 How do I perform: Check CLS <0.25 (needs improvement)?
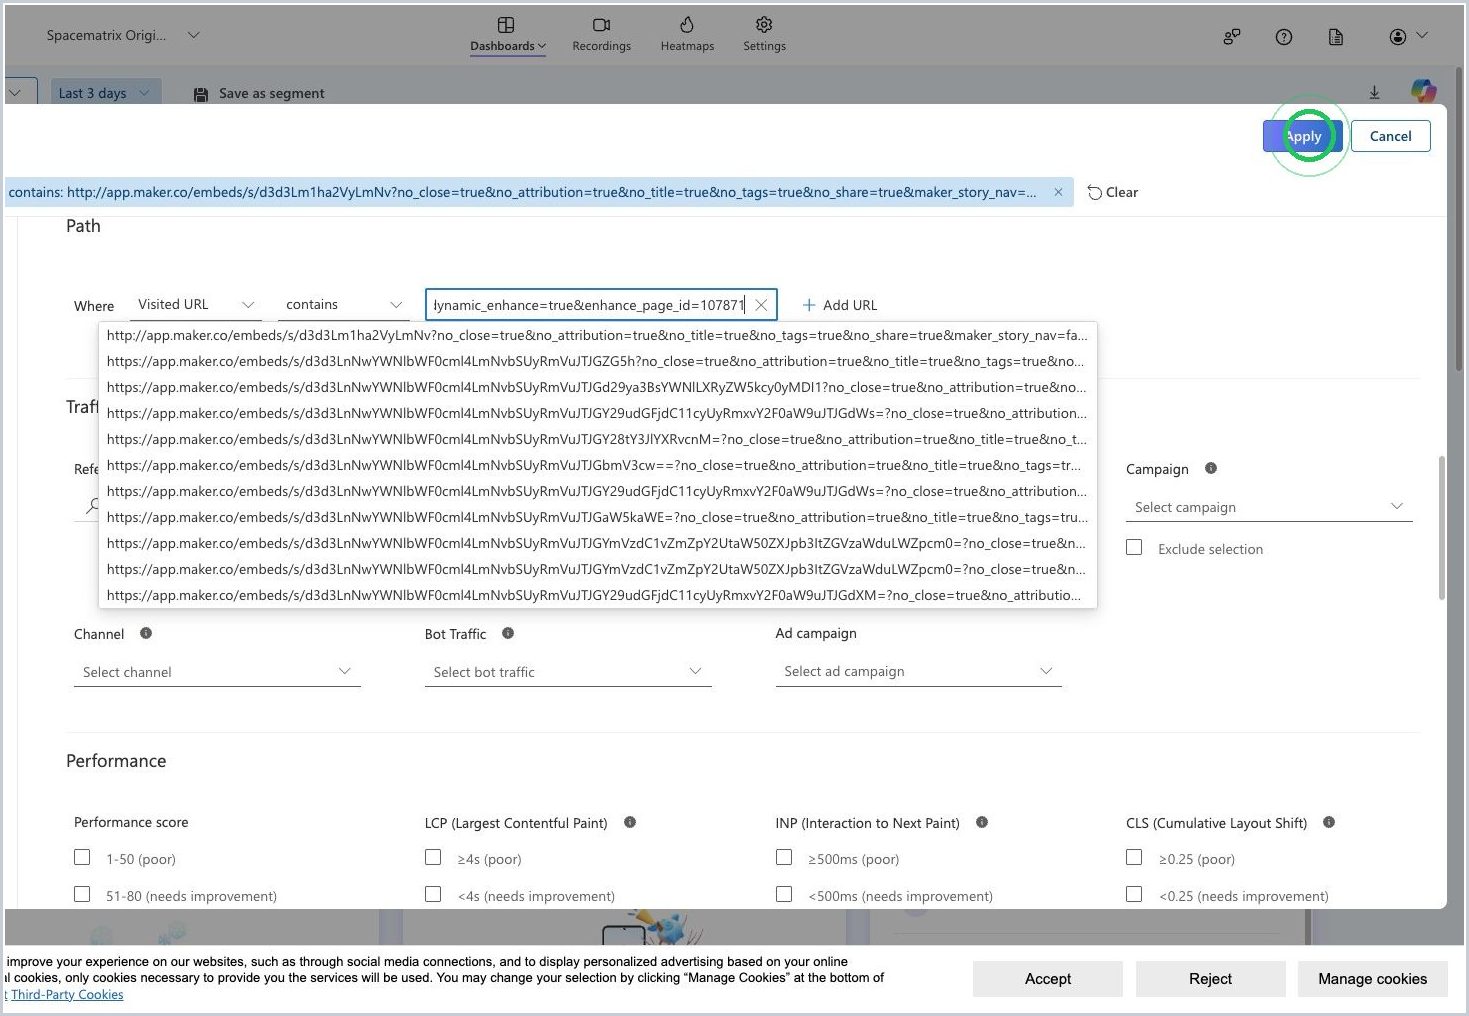coord(1134,894)
